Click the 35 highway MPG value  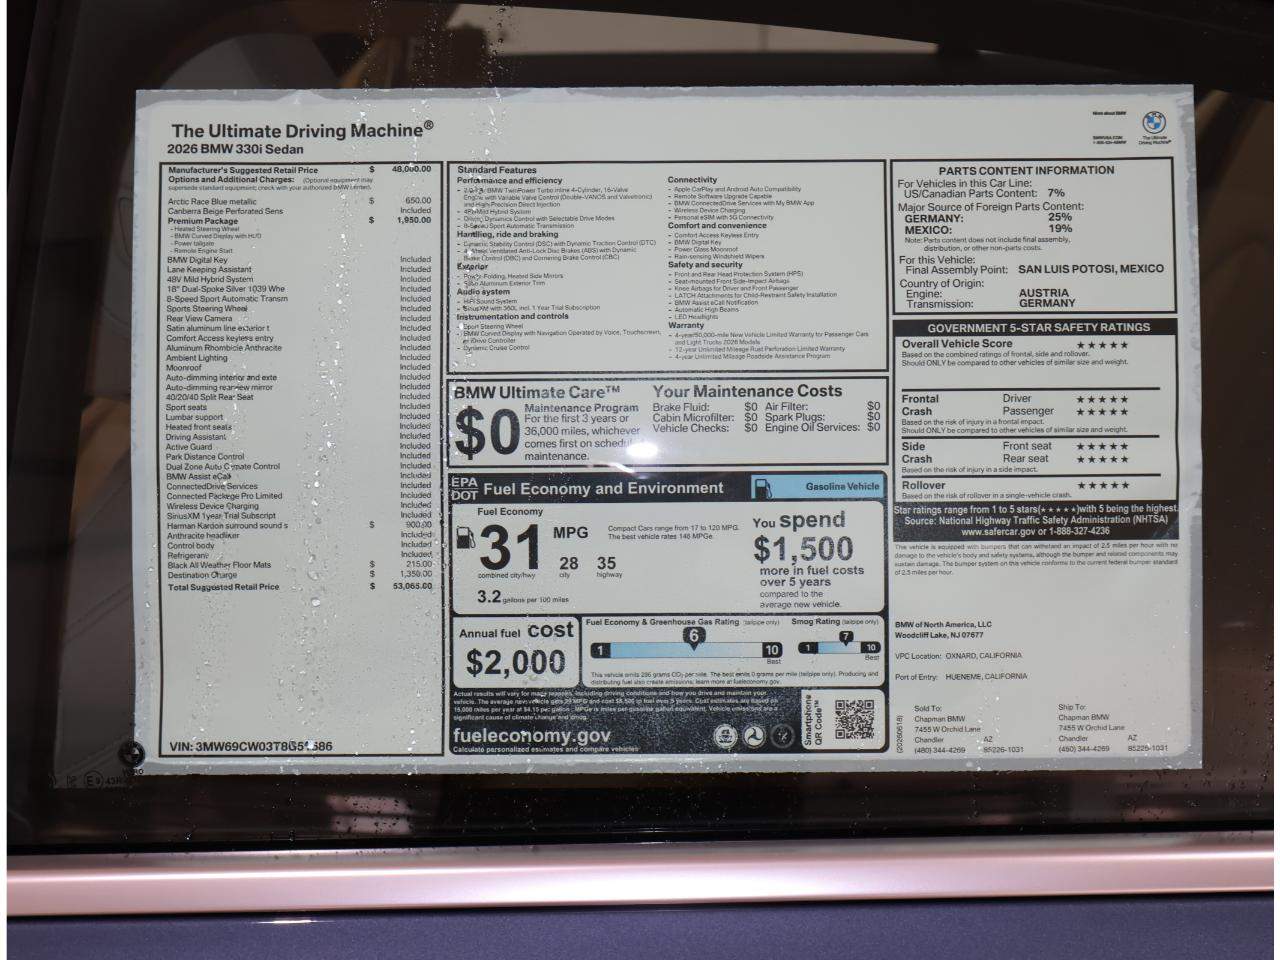point(607,564)
